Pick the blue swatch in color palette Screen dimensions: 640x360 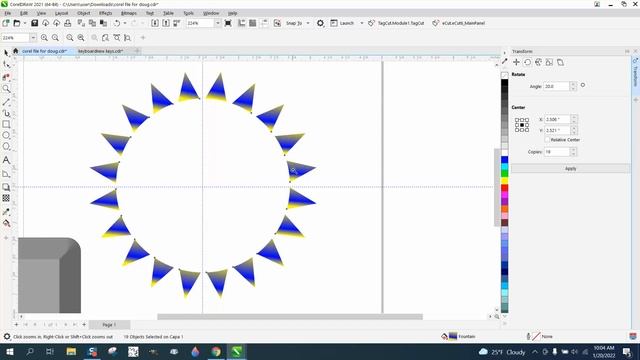tap(504, 160)
